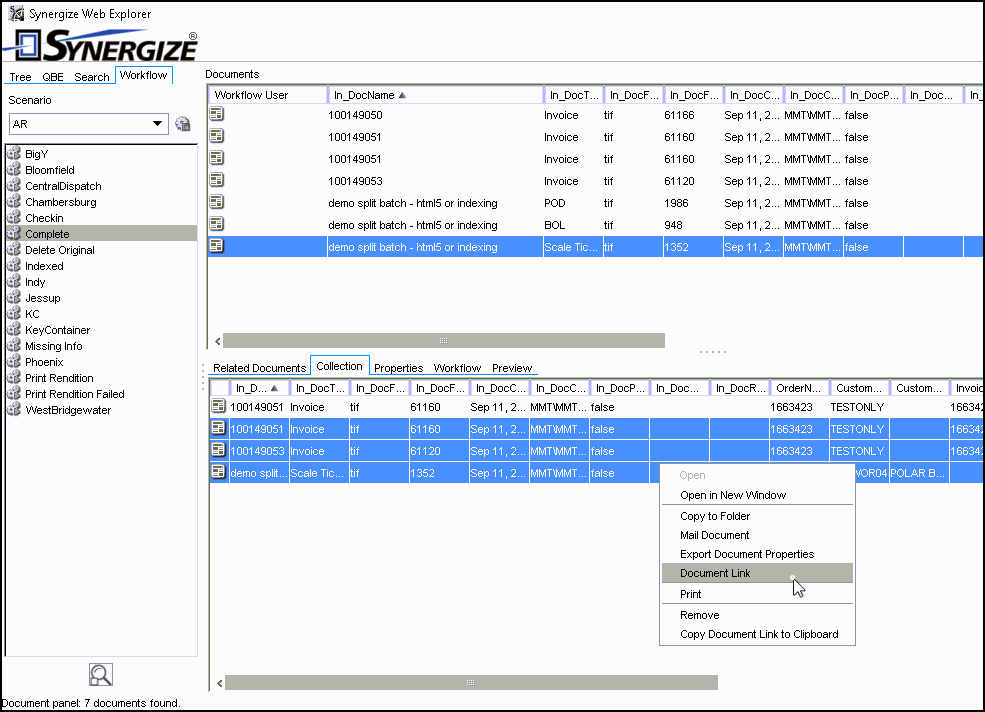Click the Checkin workflow queue icon
This screenshot has width=985, height=712.
pyautogui.click(x=14, y=217)
